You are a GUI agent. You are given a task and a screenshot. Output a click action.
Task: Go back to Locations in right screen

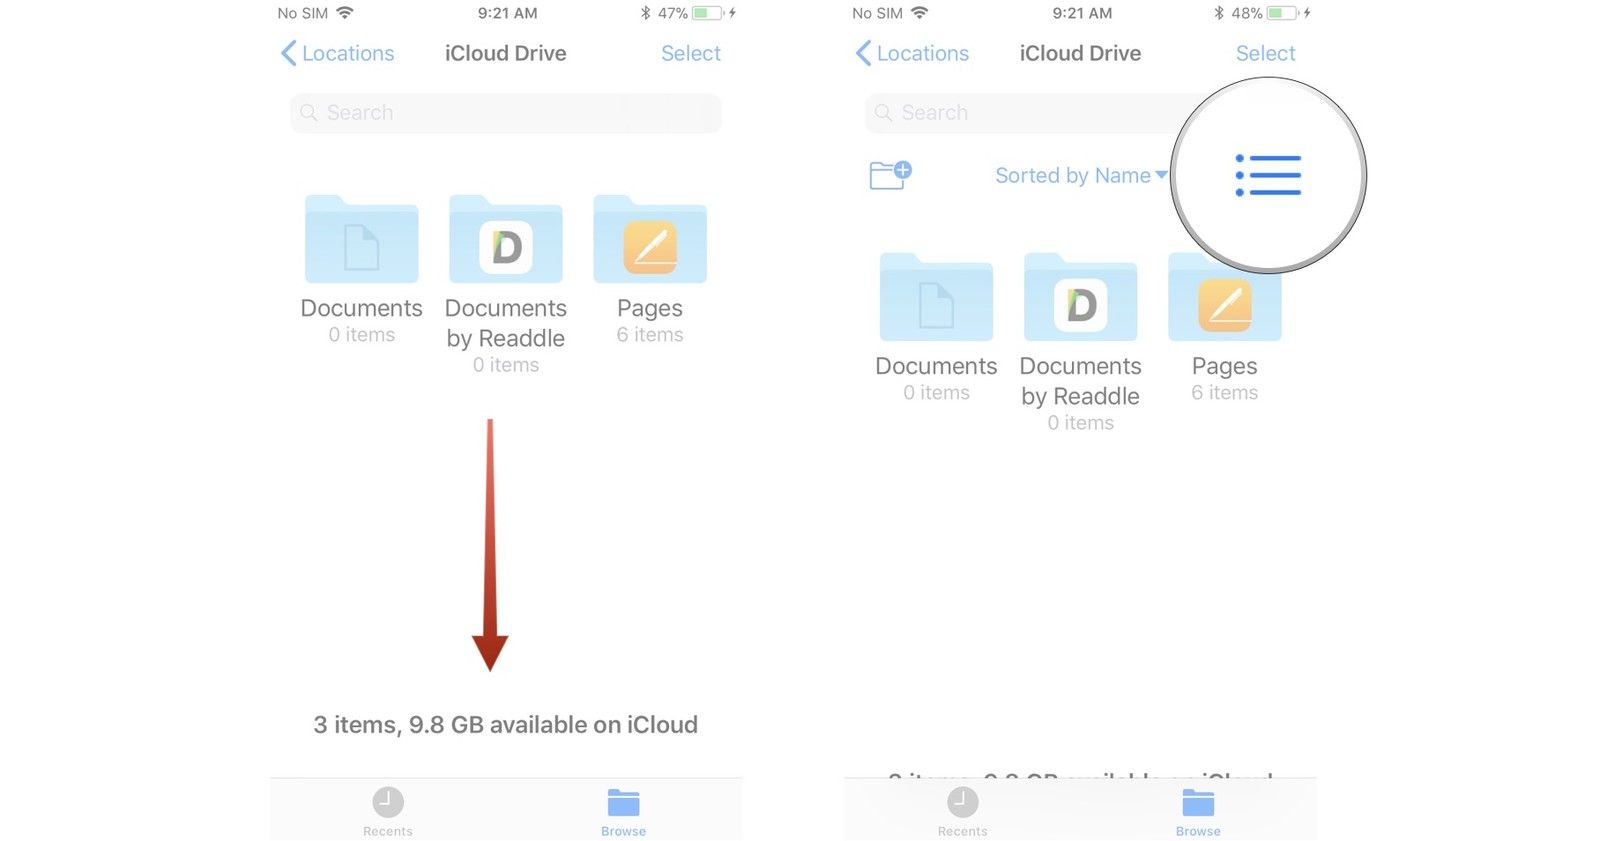coord(912,54)
